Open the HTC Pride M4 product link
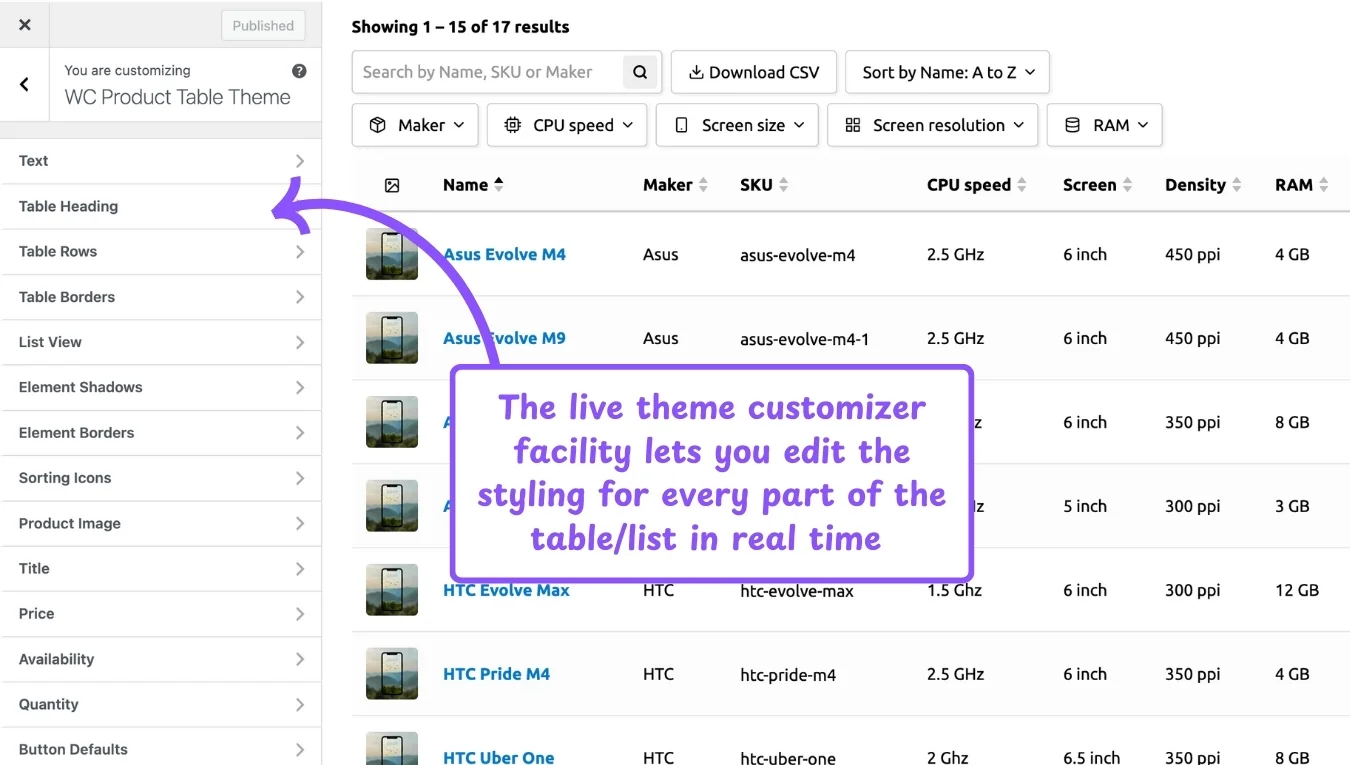The image size is (1350, 765). [496, 674]
